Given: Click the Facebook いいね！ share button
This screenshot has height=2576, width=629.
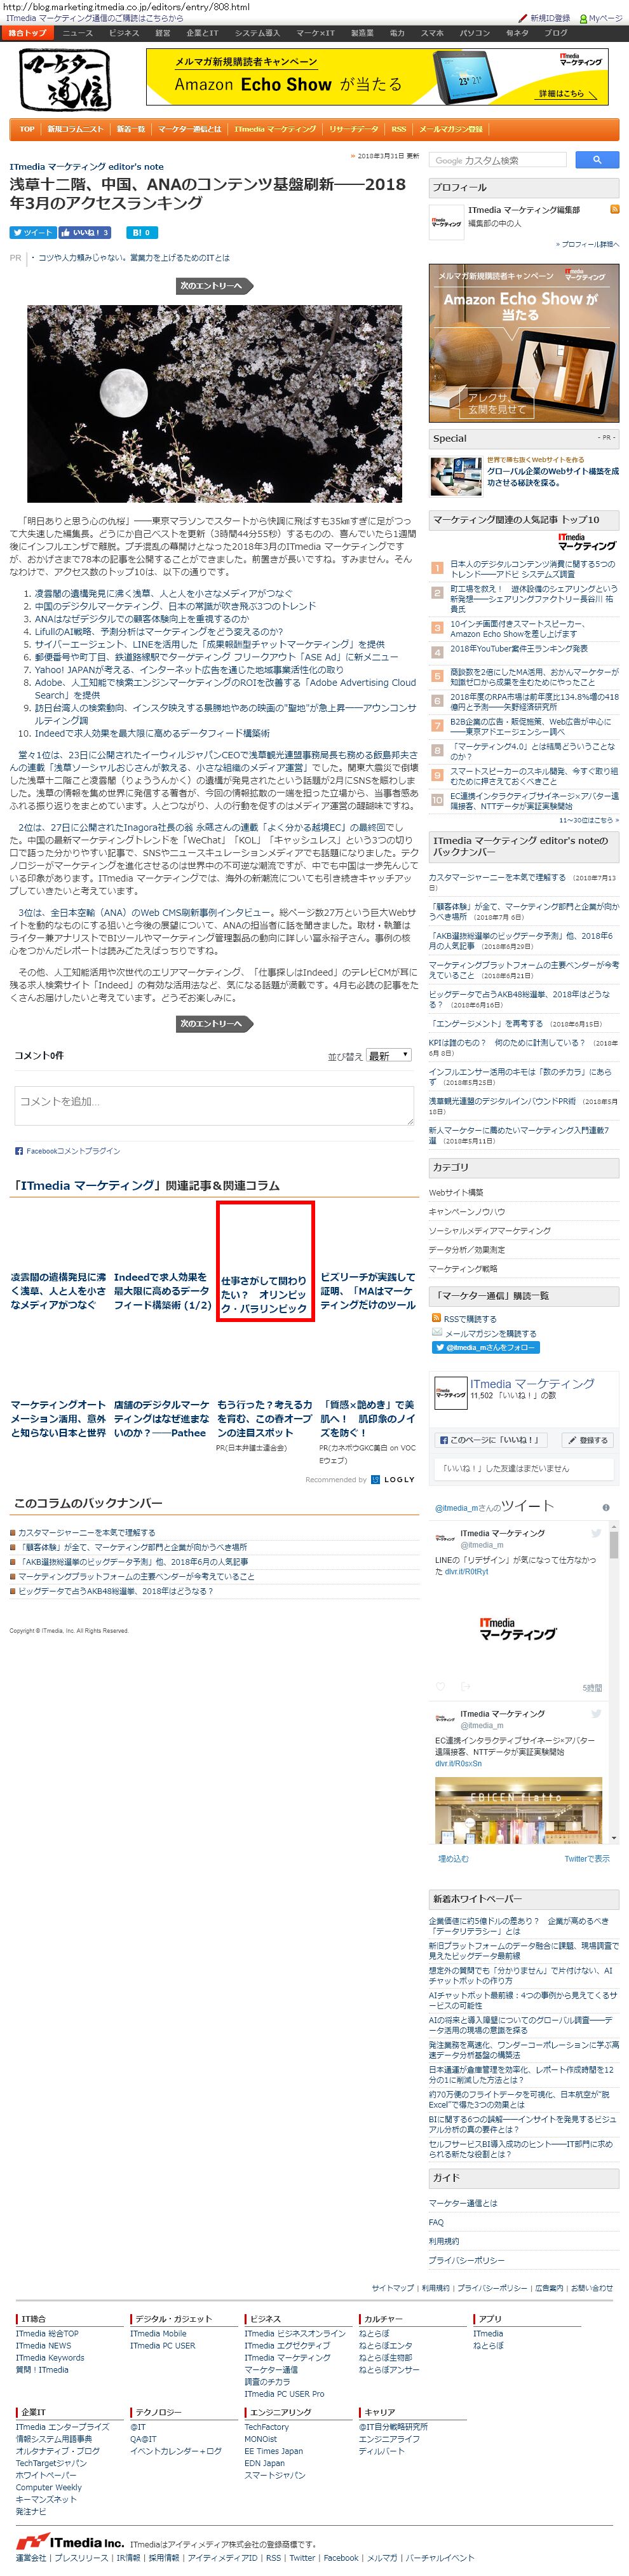Looking at the screenshot, I should [84, 232].
